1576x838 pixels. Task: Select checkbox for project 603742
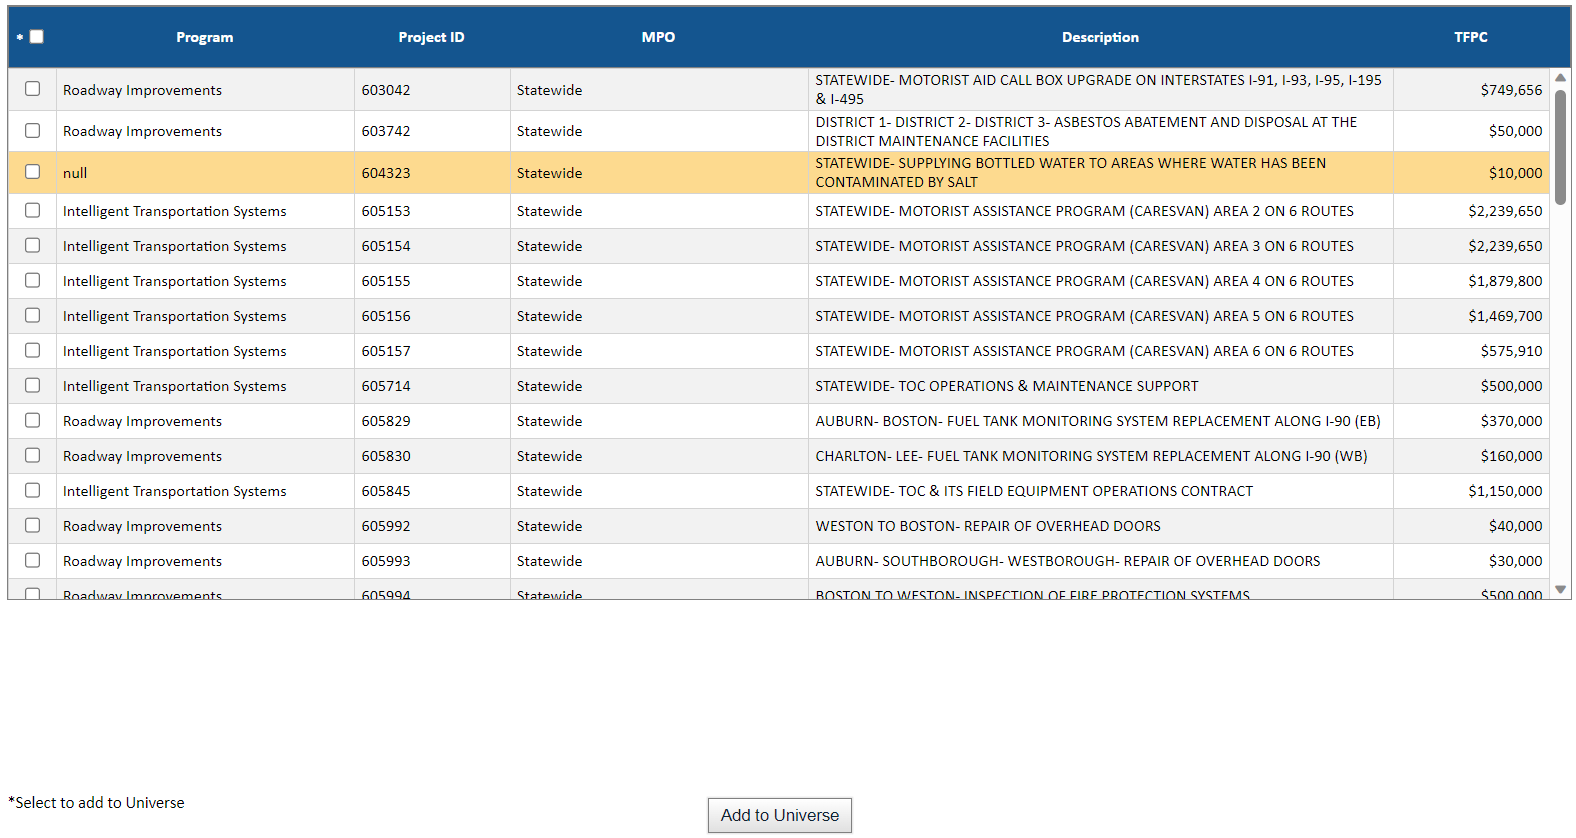click(33, 131)
